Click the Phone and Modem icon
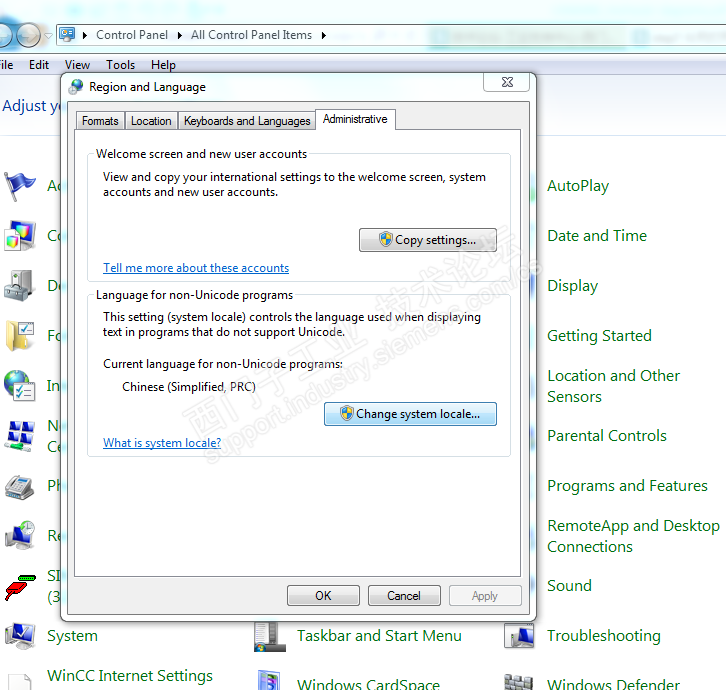The height and width of the screenshot is (690, 726). pyautogui.click(x=19, y=487)
